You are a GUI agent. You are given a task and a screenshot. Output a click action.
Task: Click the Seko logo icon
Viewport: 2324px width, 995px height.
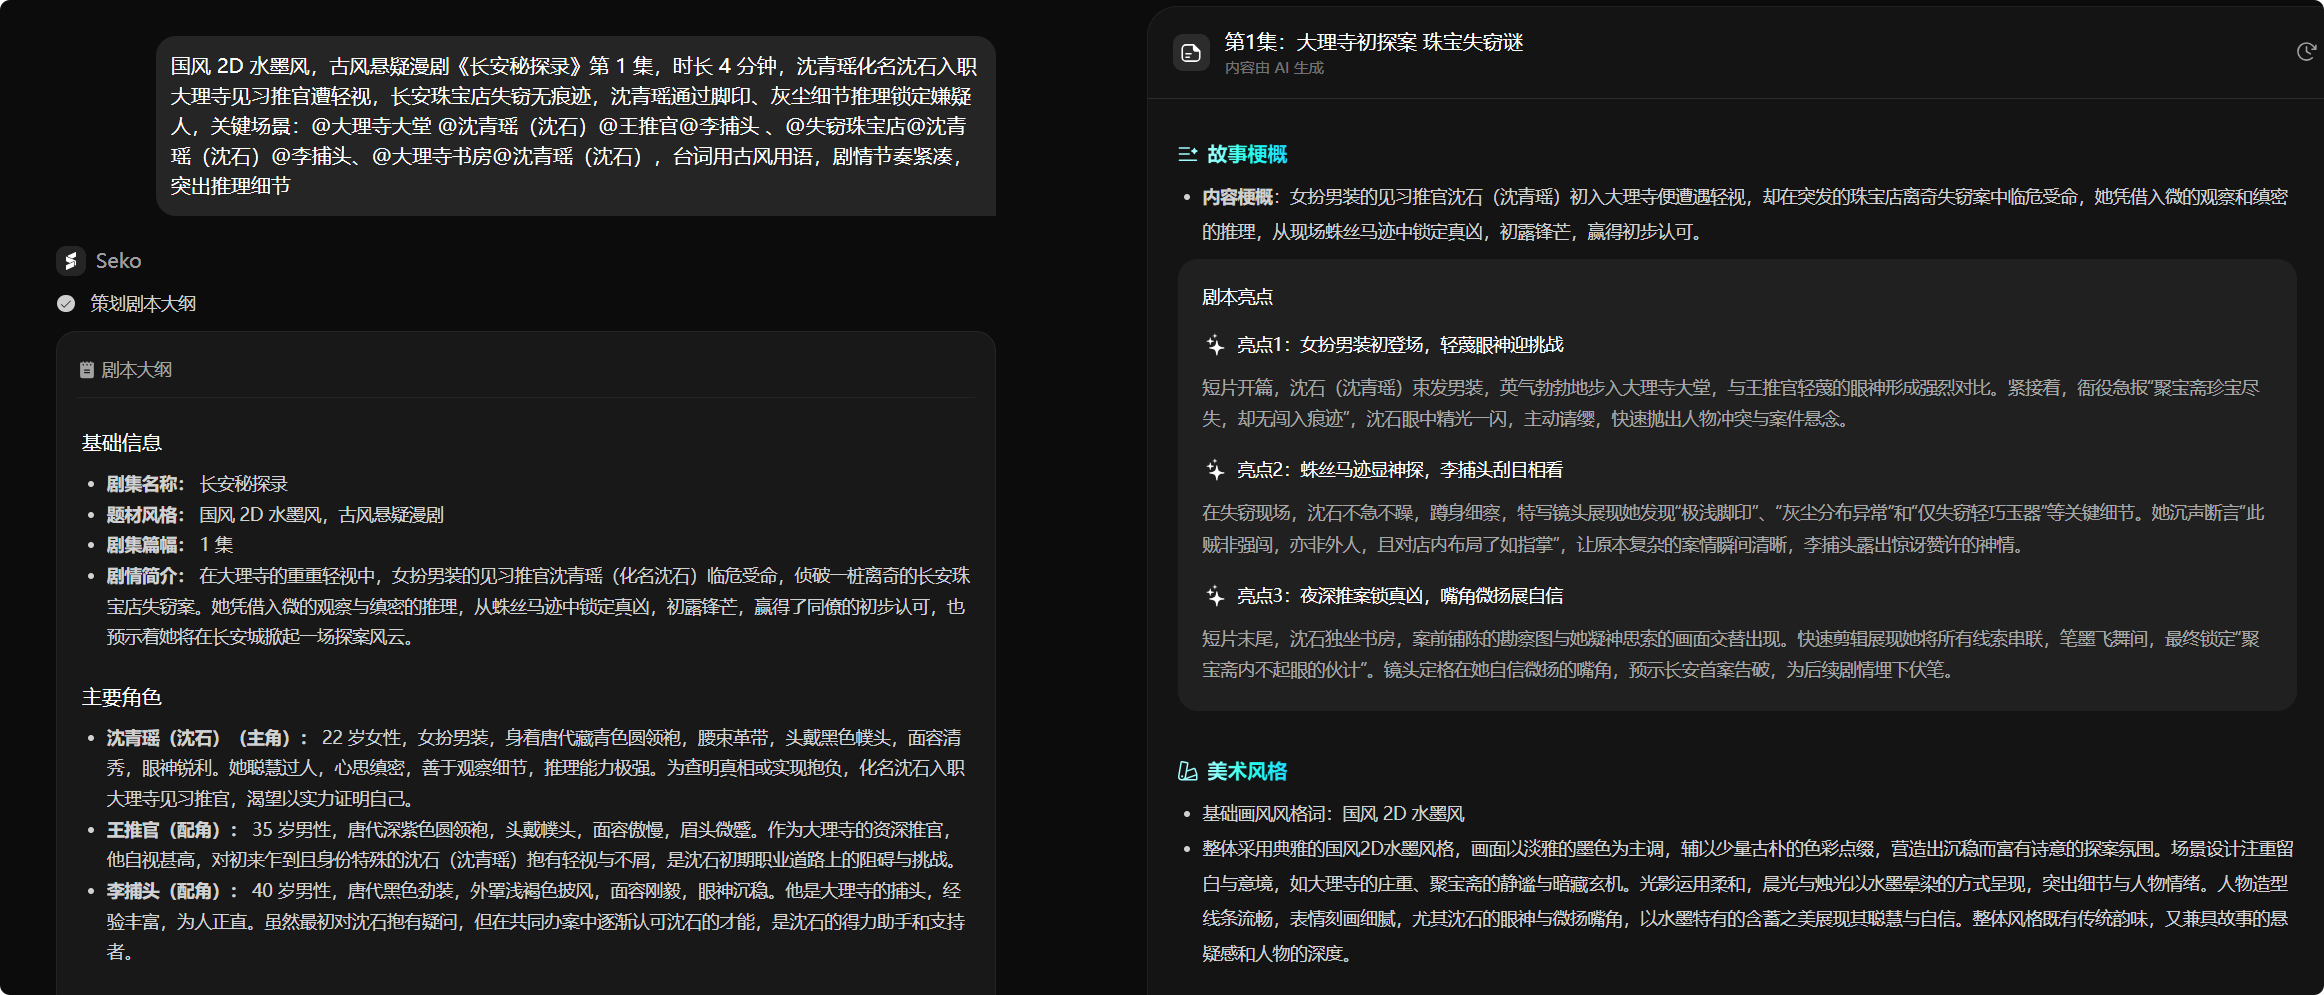pyautogui.click(x=70, y=261)
